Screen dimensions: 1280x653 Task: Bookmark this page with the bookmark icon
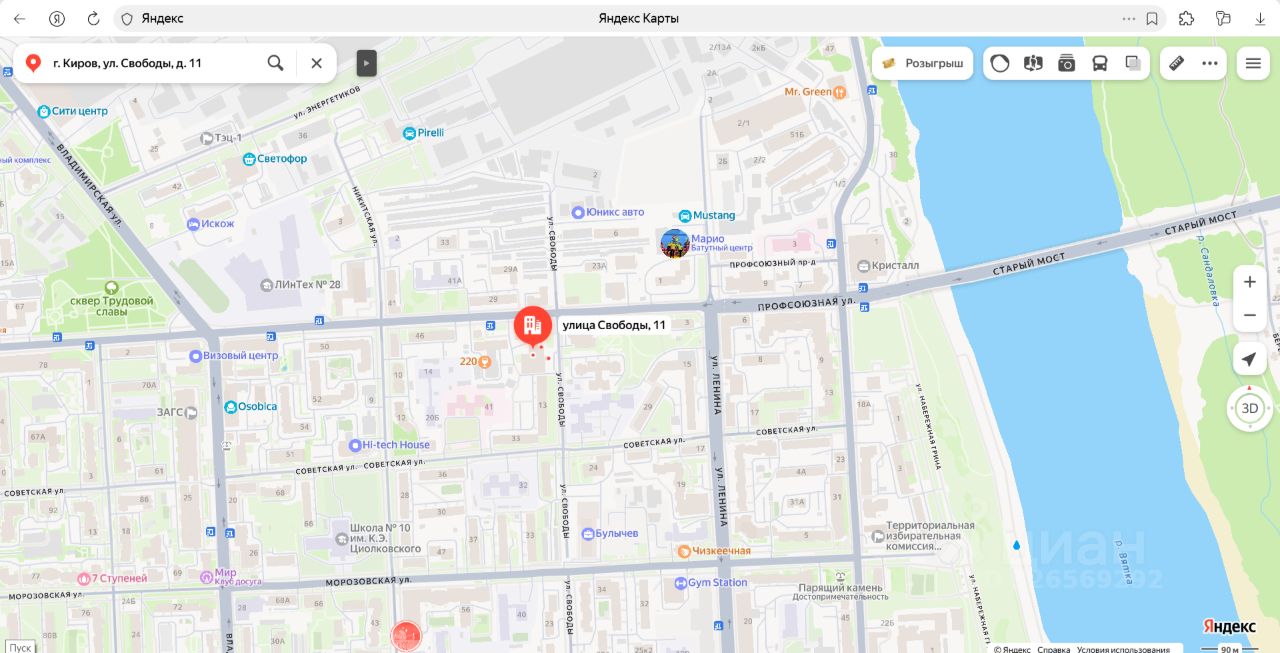(x=1152, y=18)
